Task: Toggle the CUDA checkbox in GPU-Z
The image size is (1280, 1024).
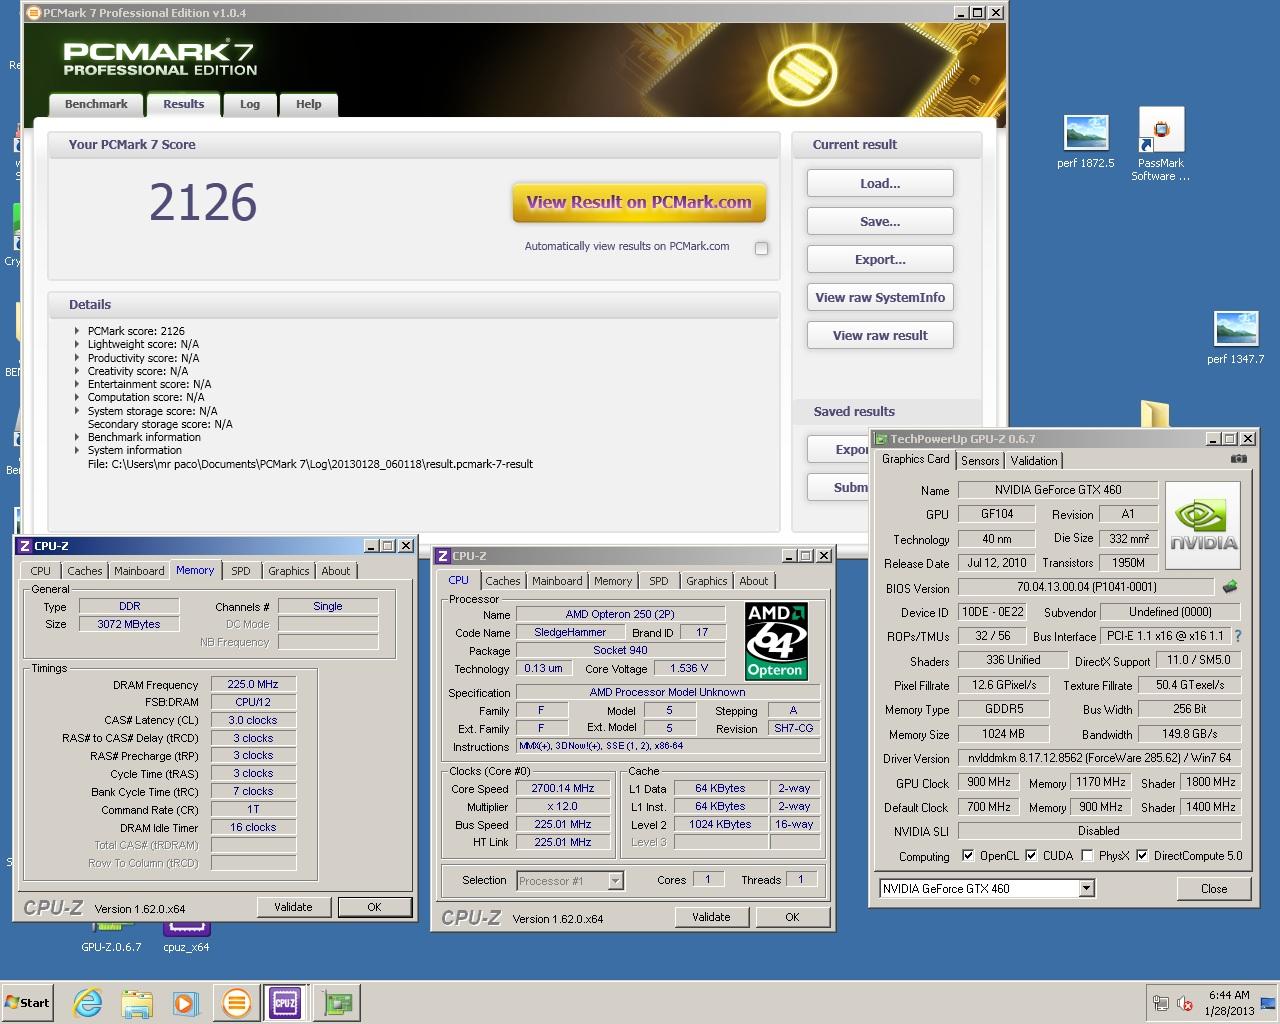Action: click(x=1031, y=856)
